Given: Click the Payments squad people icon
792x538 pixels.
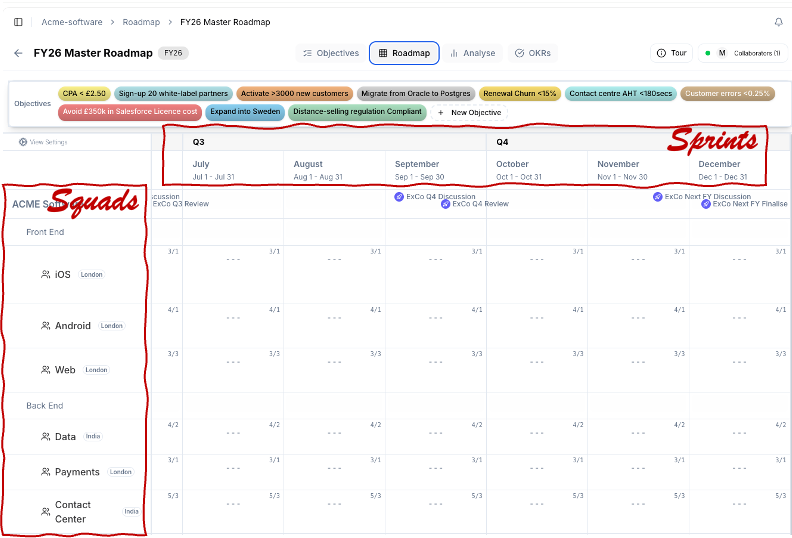Looking at the screenshot, I should click(46, 472).
